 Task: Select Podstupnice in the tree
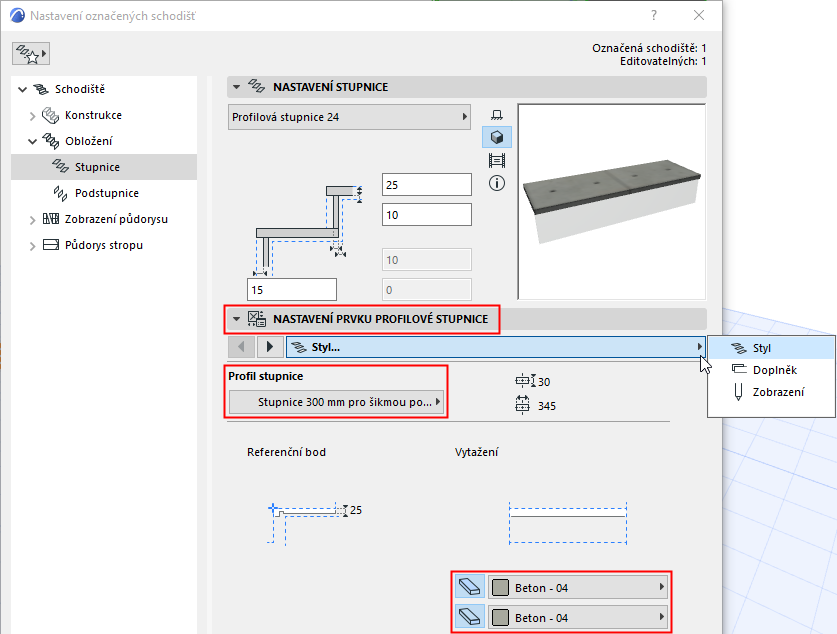[107, 193]
